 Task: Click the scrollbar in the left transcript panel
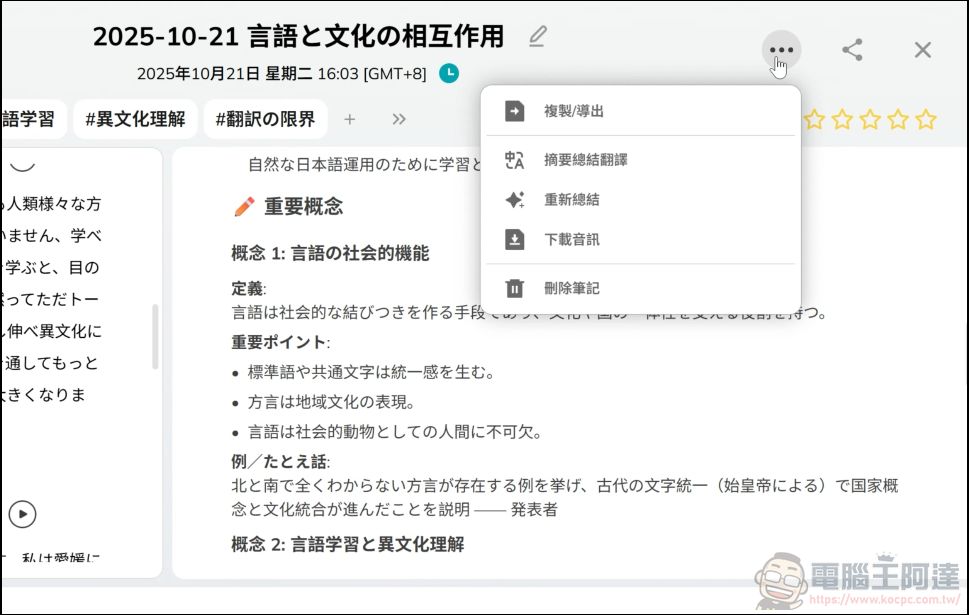coord(153,335)
